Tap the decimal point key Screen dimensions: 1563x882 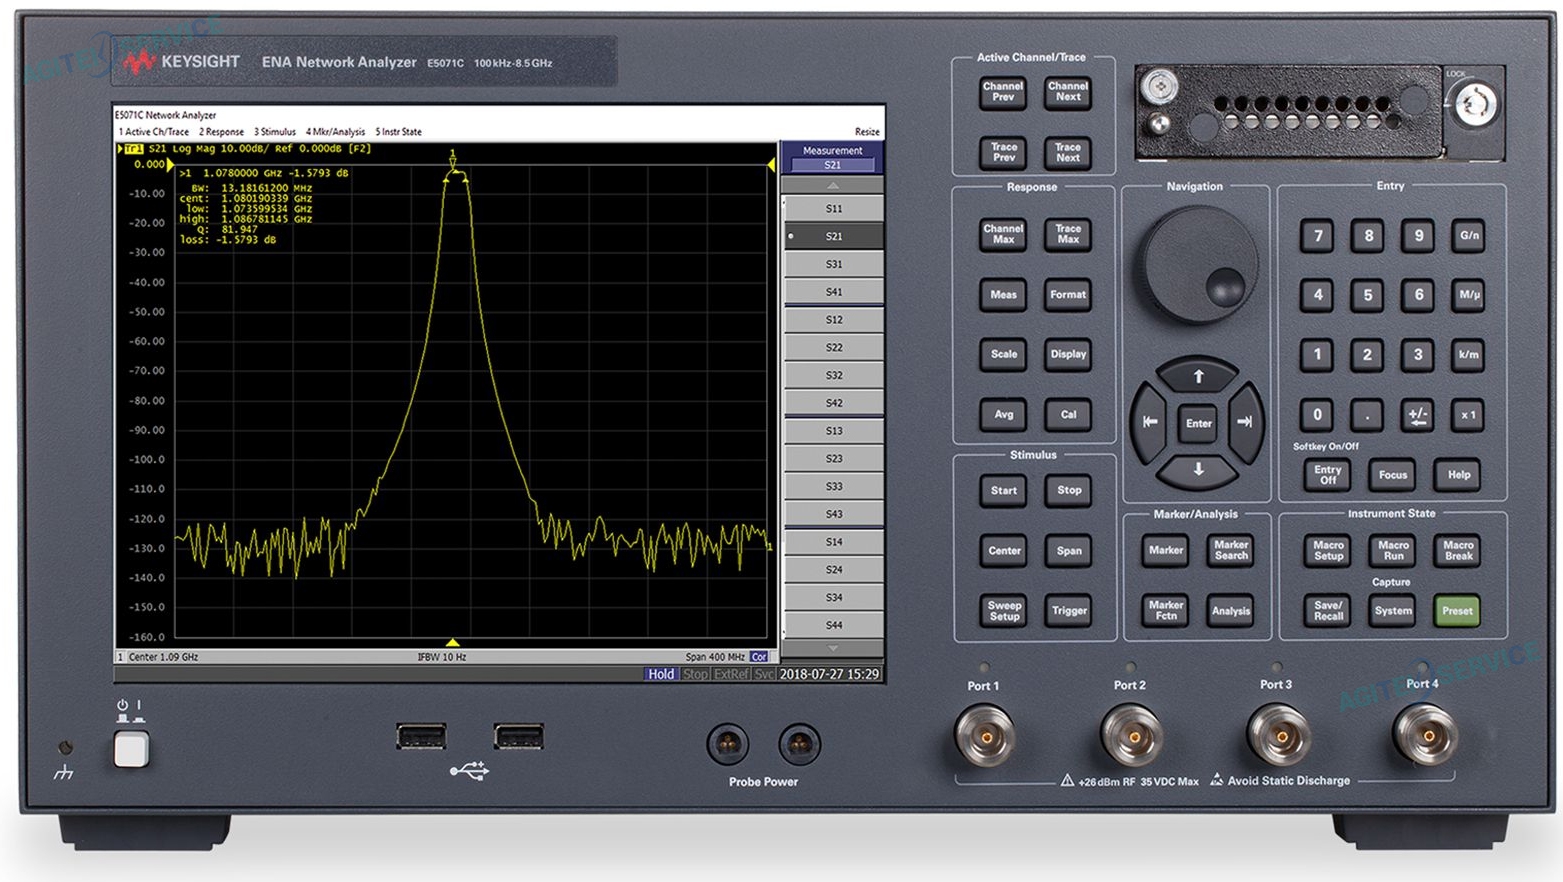click(1367, 415)
